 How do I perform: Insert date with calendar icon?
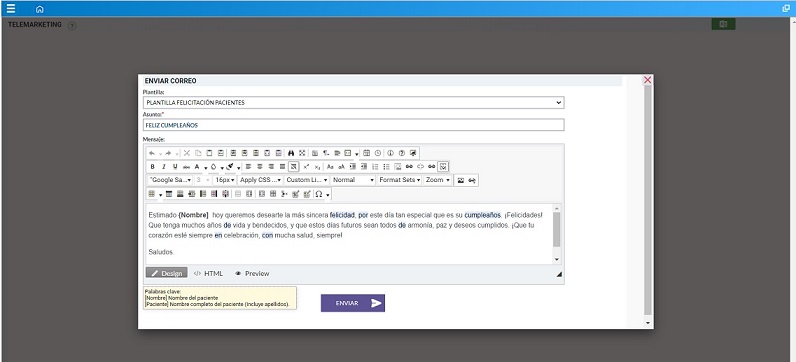pyautogui.click(x=367, y=153)
